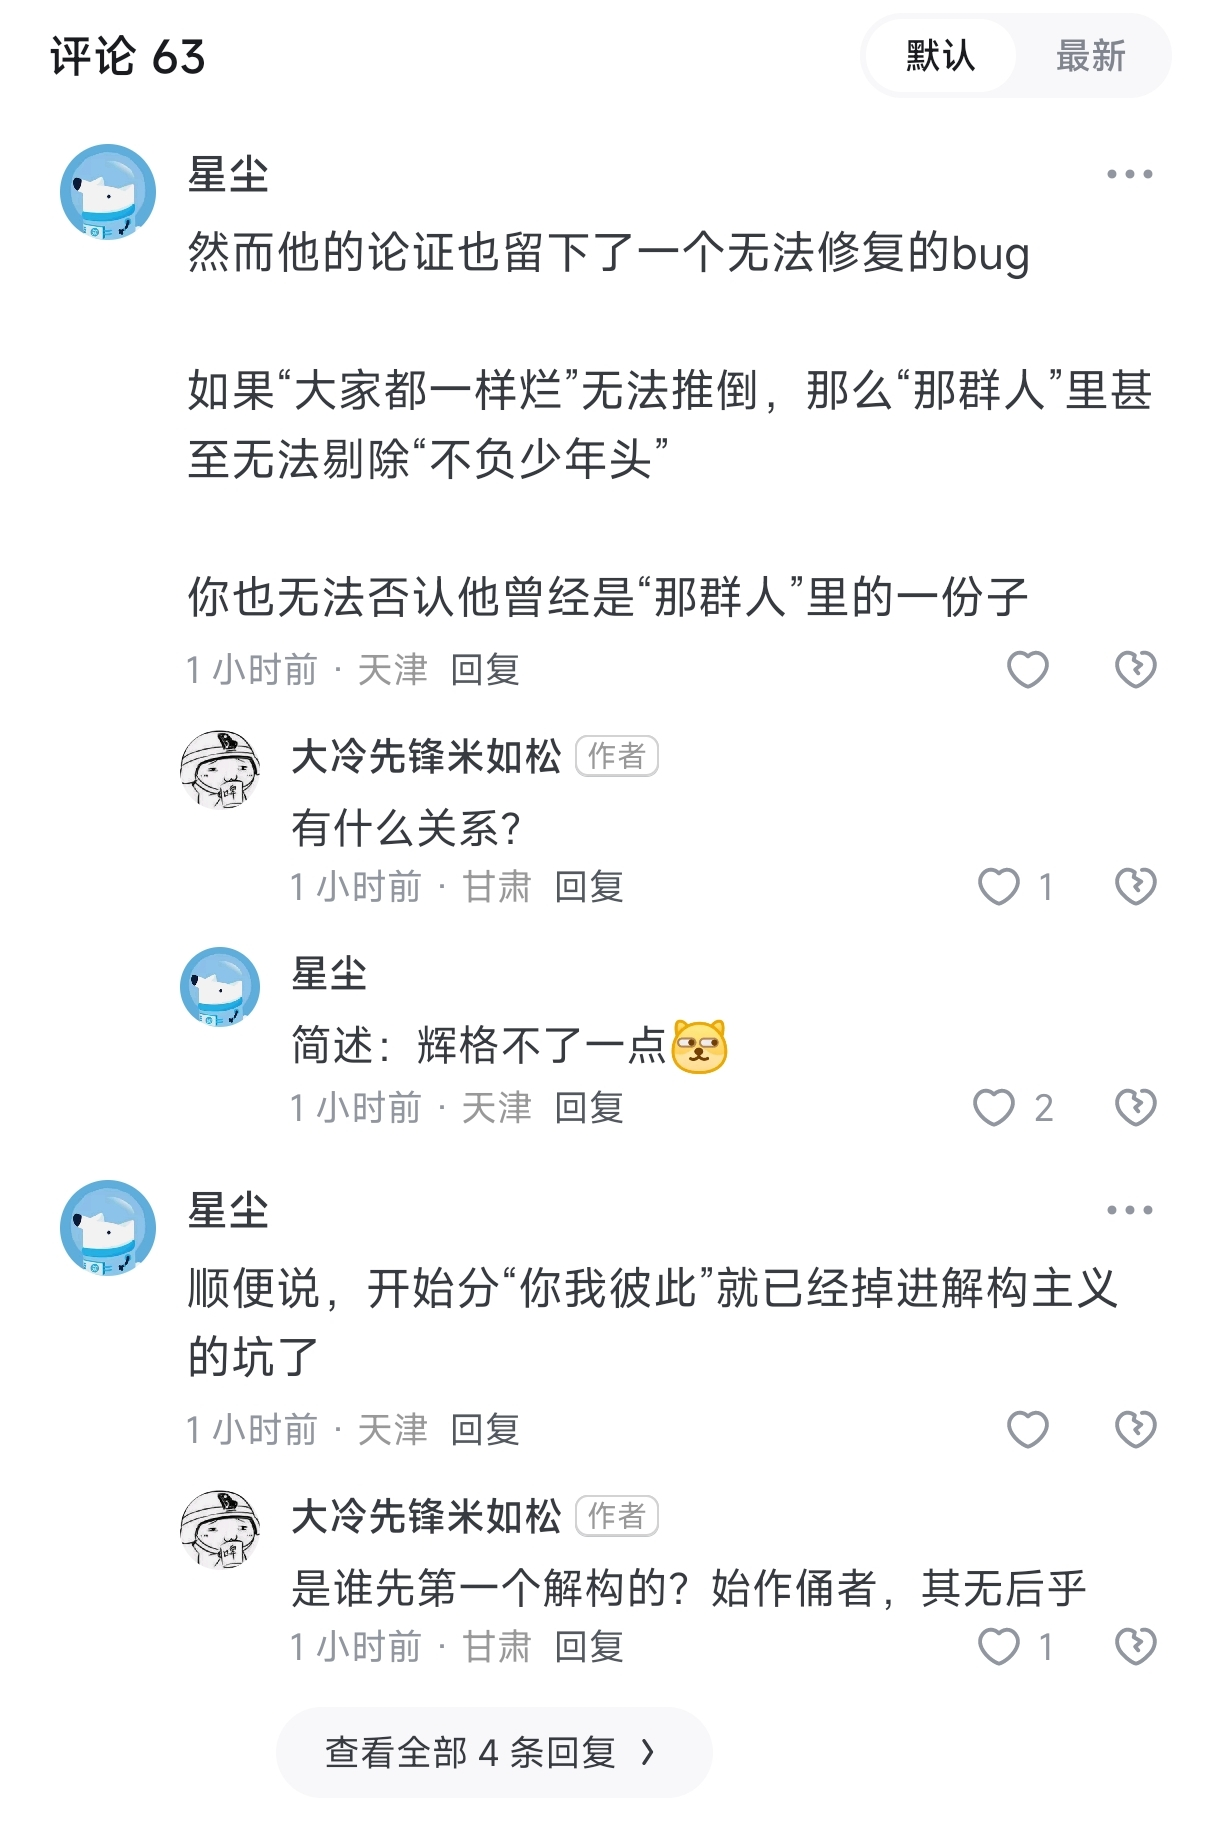Reply to 大冷先锋米如松's "有什么关系" comment
Viewport: 1220px width, 1832px height.
[x=589, y=887]
